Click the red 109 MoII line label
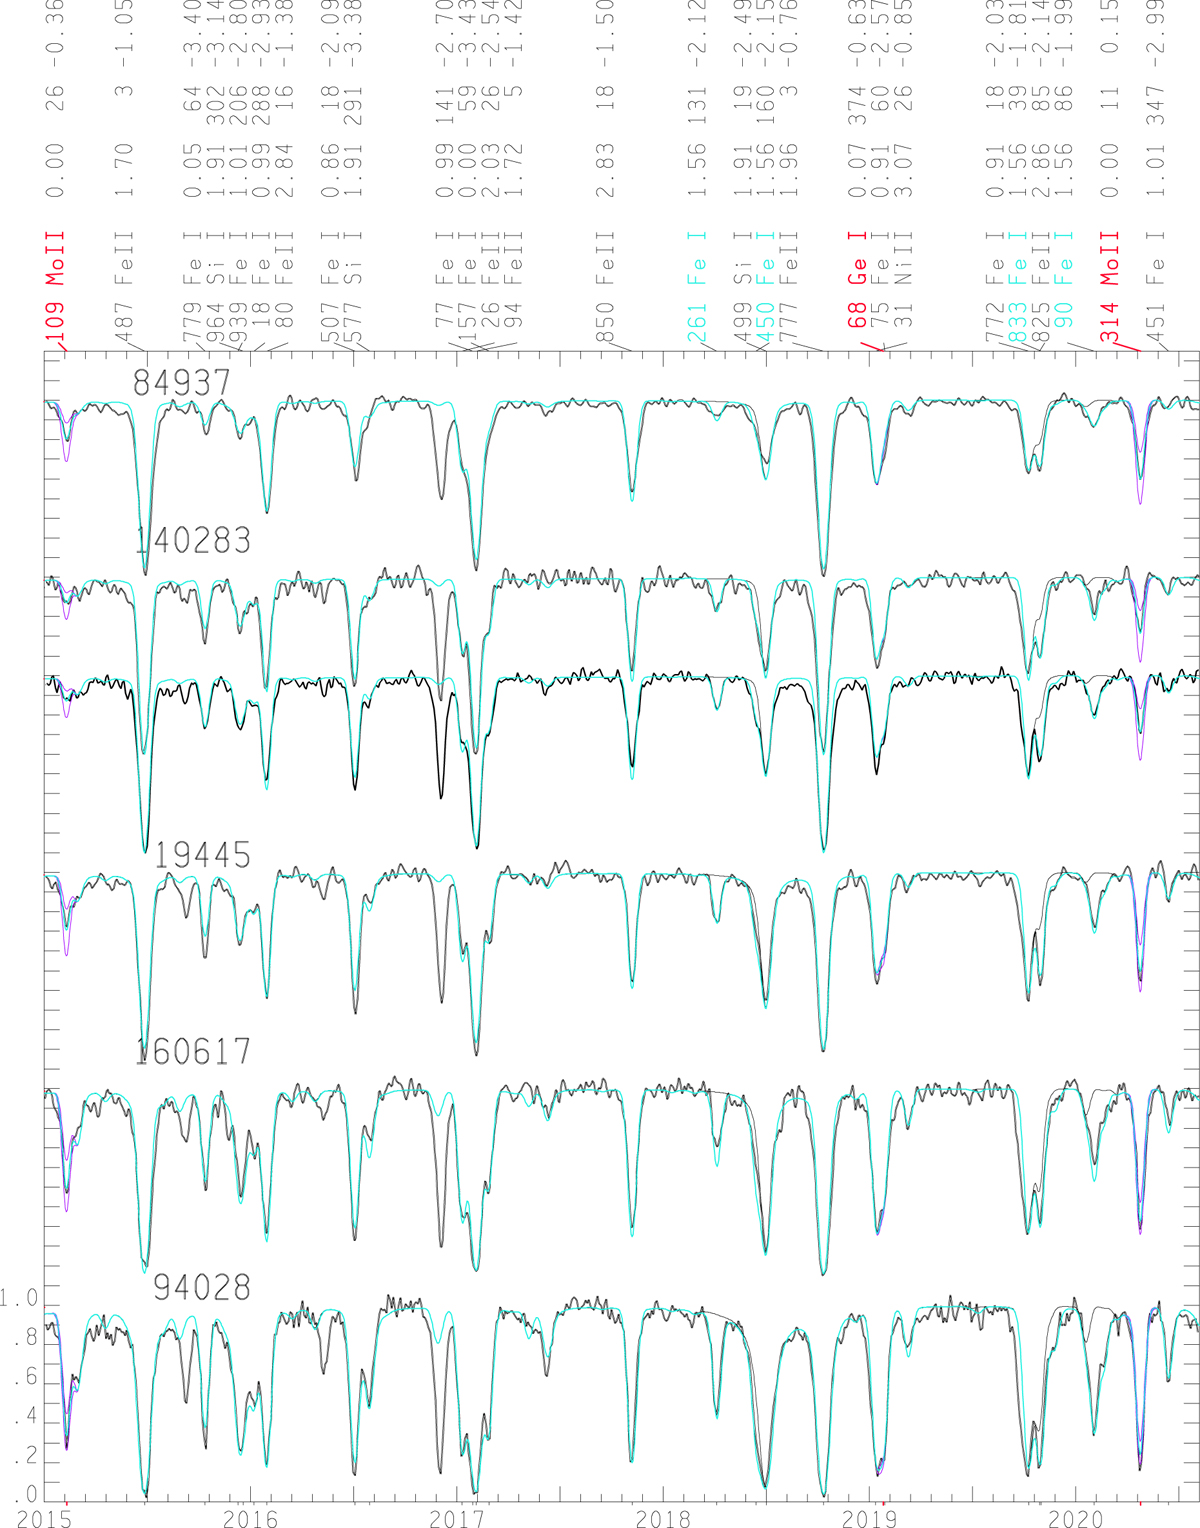 (x=55, y=288)
